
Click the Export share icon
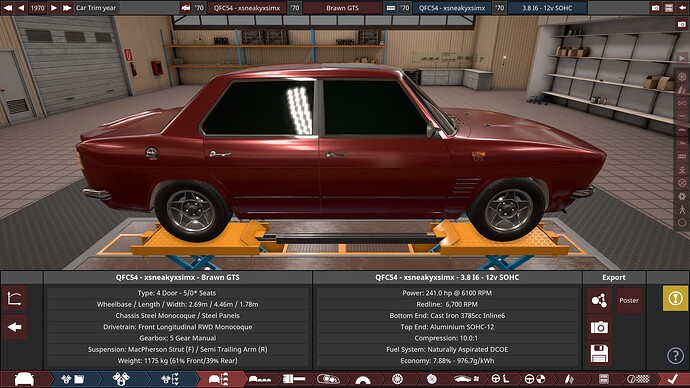(599, 300)
